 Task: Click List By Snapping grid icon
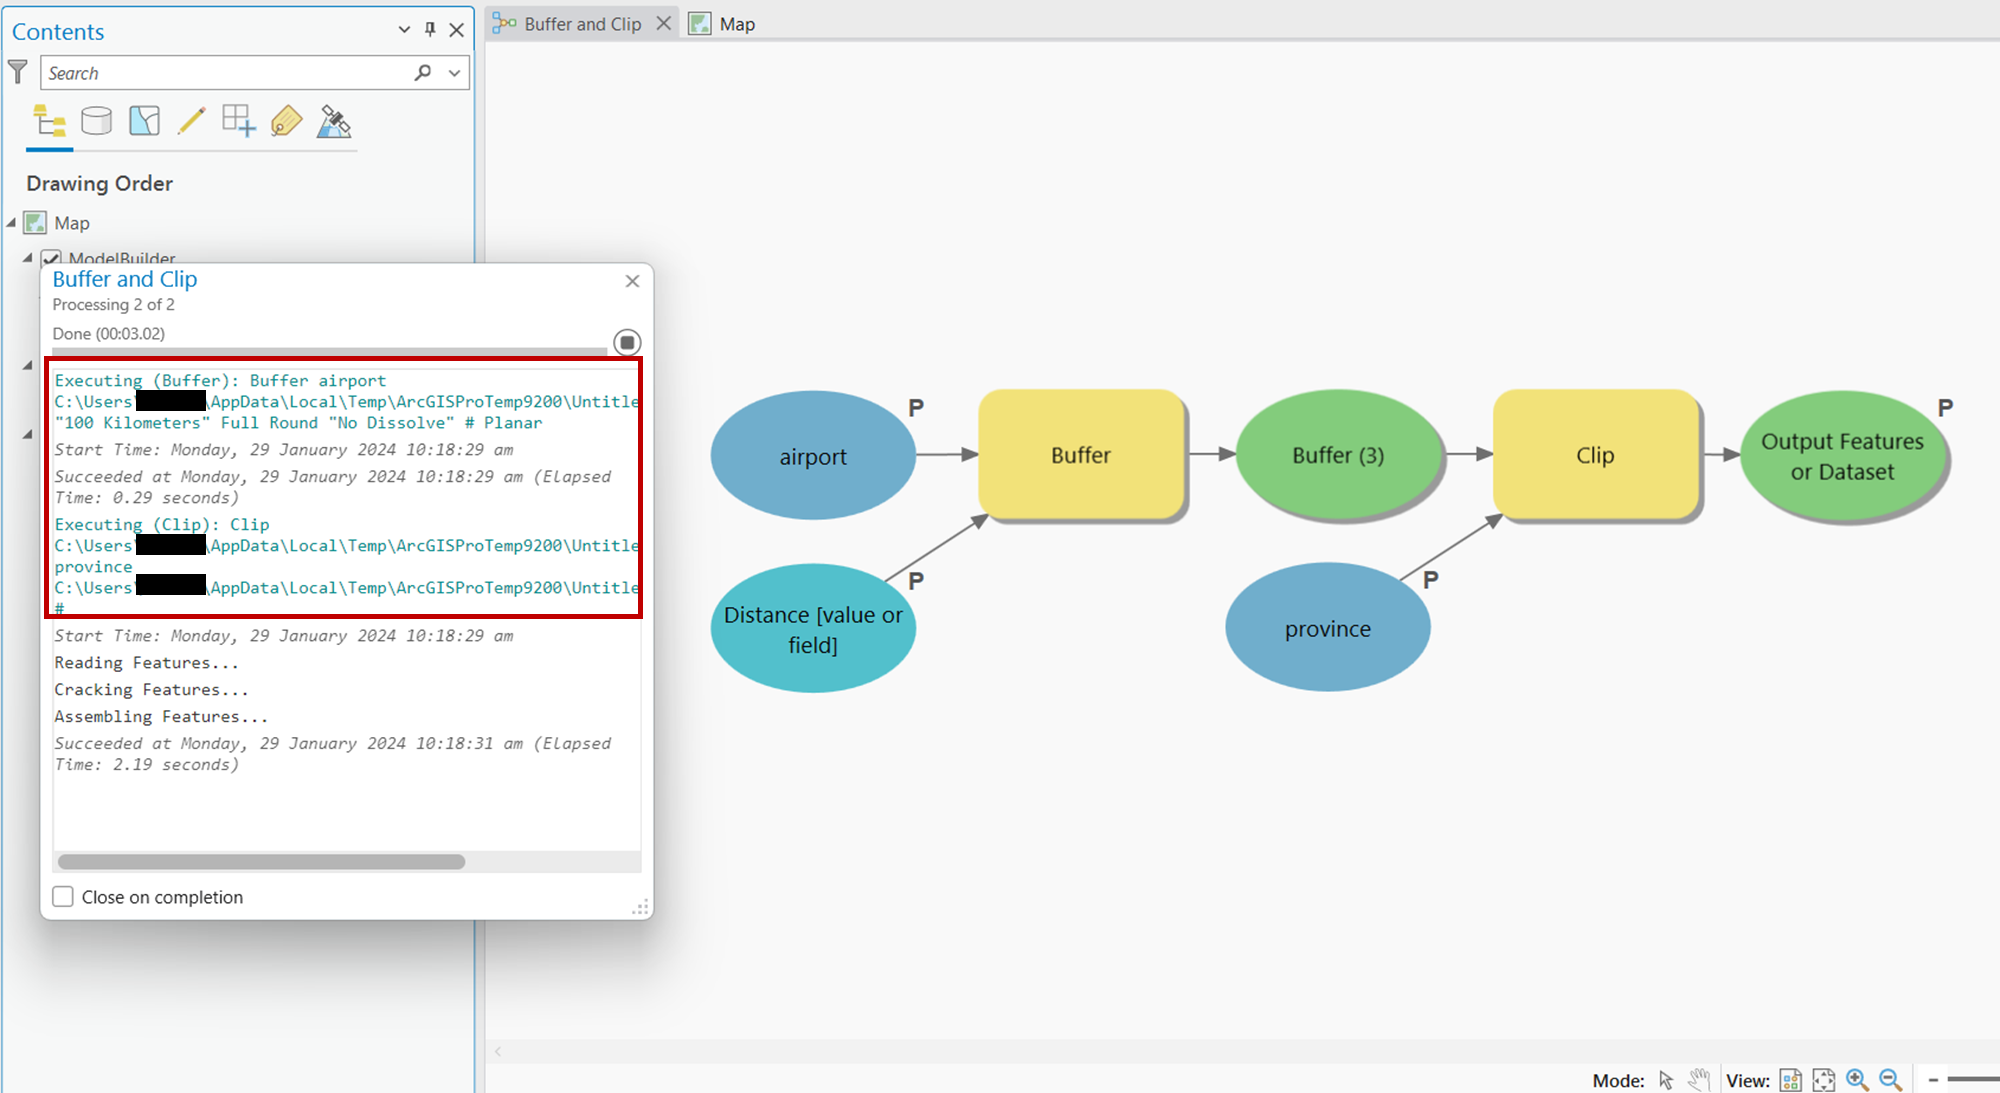point(238,122)
